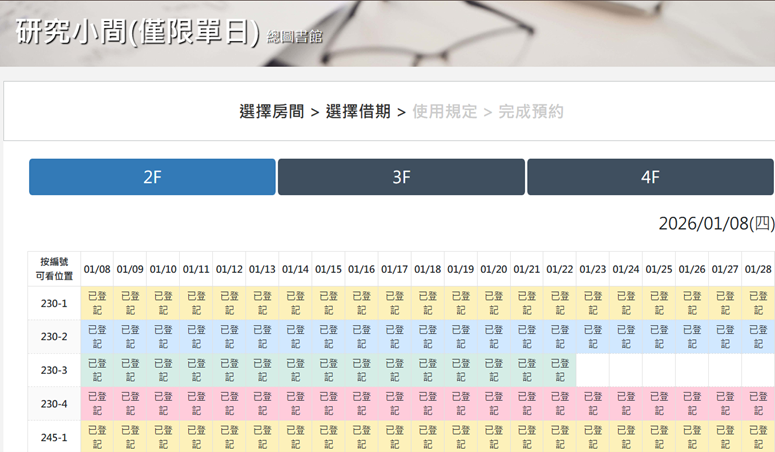Viewport: 775px width, 452px height.
Task: Choose empty 230-3 slot on 01/25
Action: click(659, 370)
